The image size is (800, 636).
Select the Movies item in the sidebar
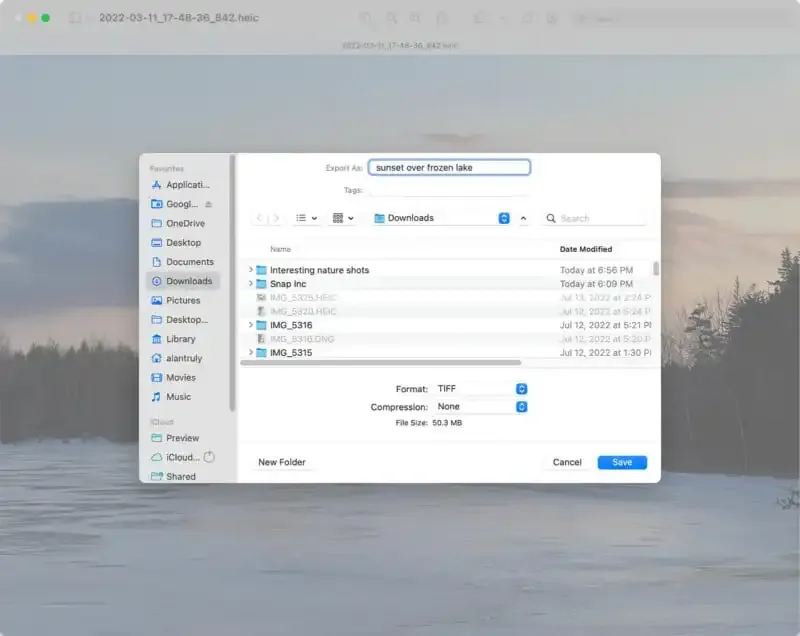(x=179, y=377)
